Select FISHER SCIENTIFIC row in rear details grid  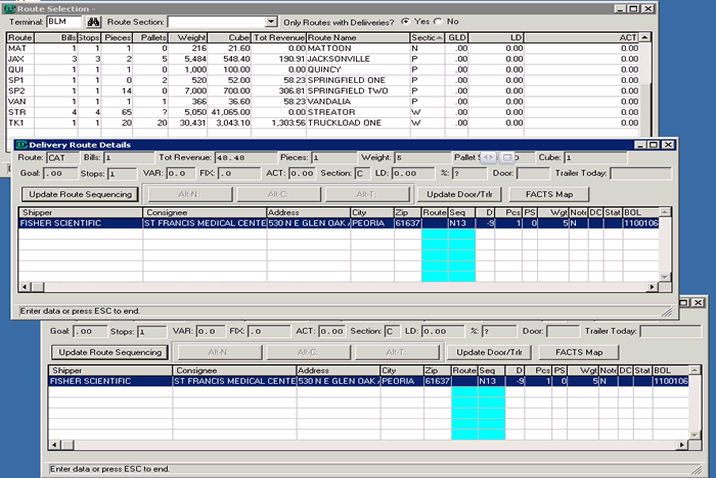[x=369, y=381]
